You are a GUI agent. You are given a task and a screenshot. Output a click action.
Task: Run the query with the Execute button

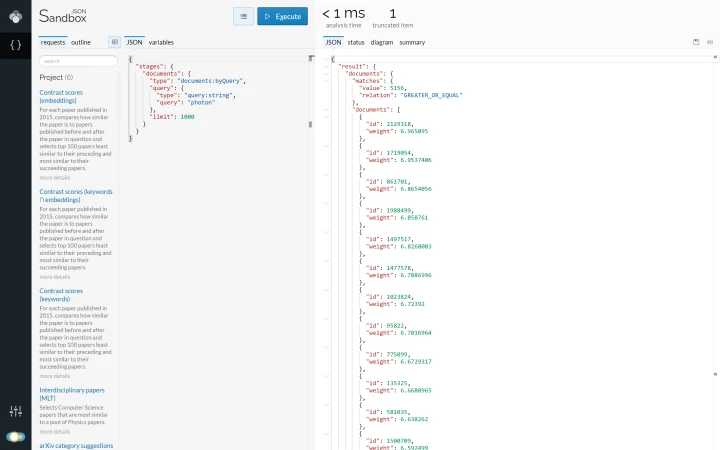click(282, 17)
